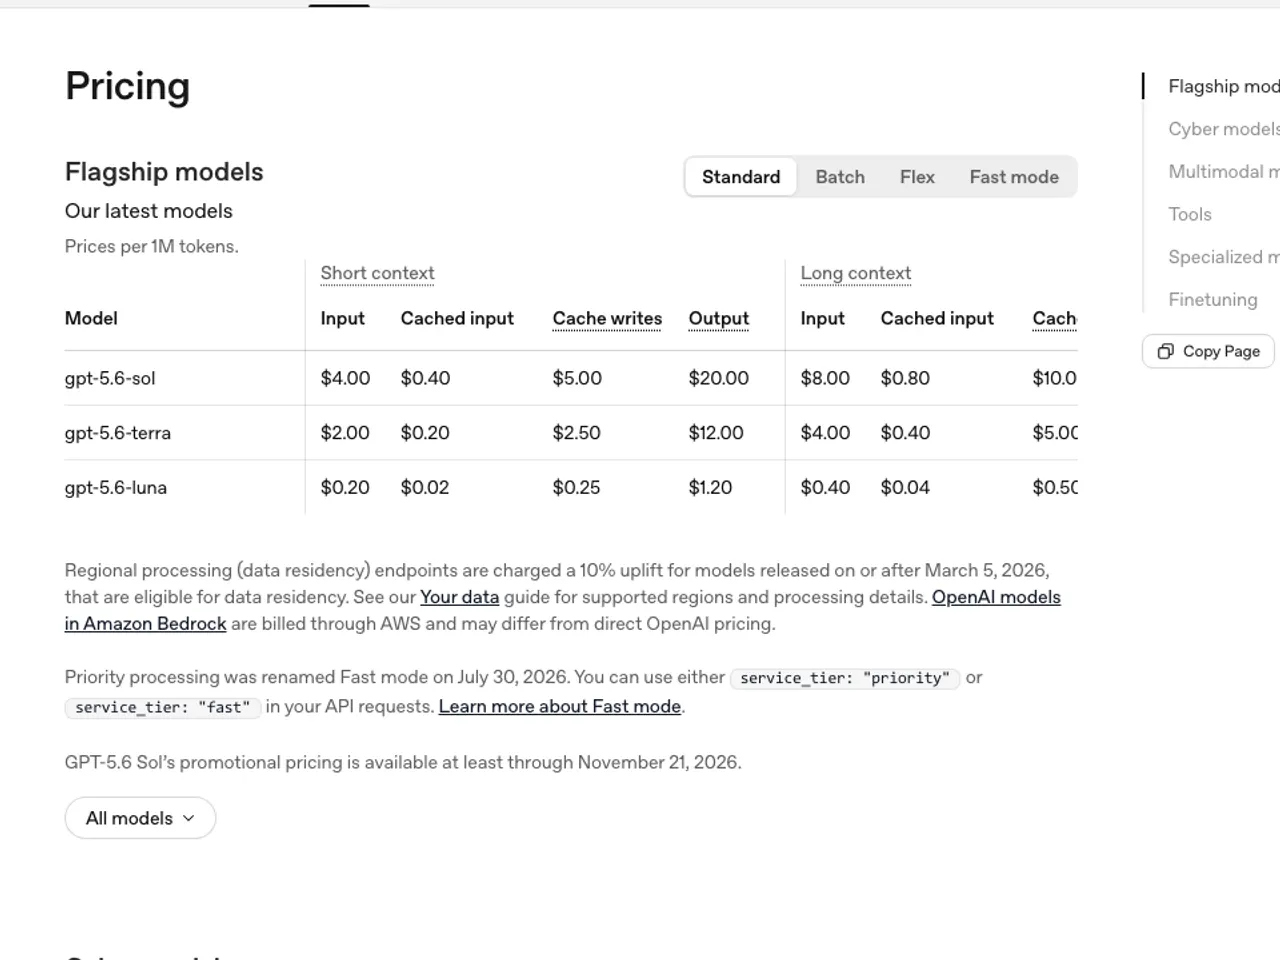
Task: Switch to the Batch pricing tab
Action: (x=840, y=177)
